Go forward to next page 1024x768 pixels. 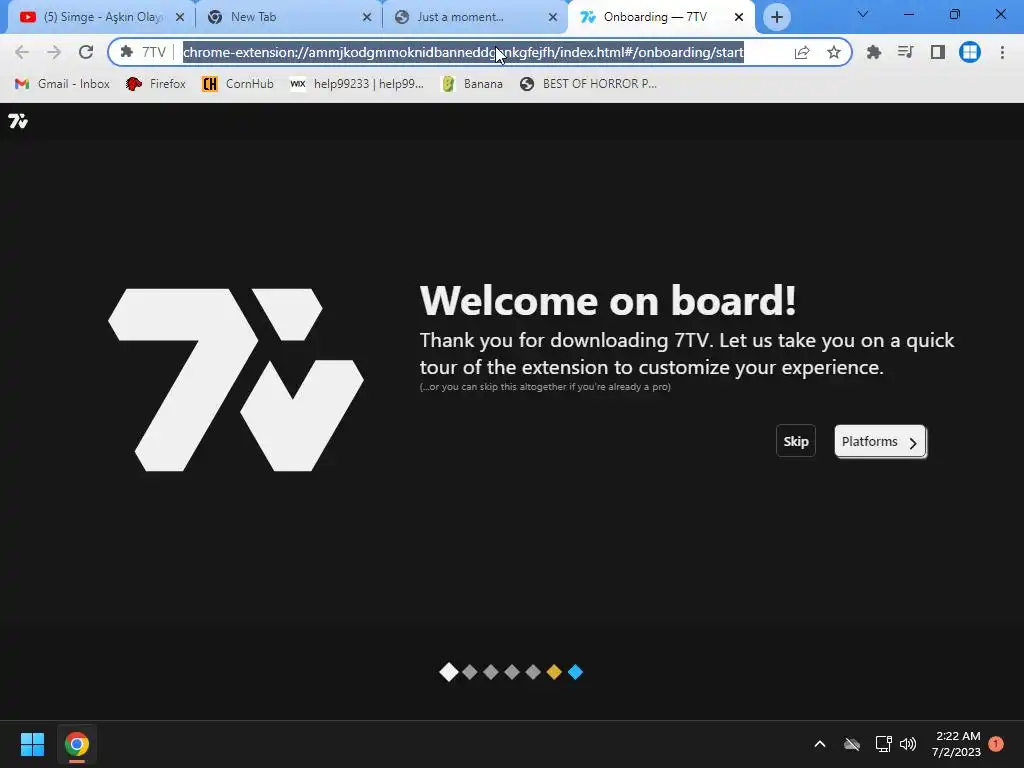point(54,52)
